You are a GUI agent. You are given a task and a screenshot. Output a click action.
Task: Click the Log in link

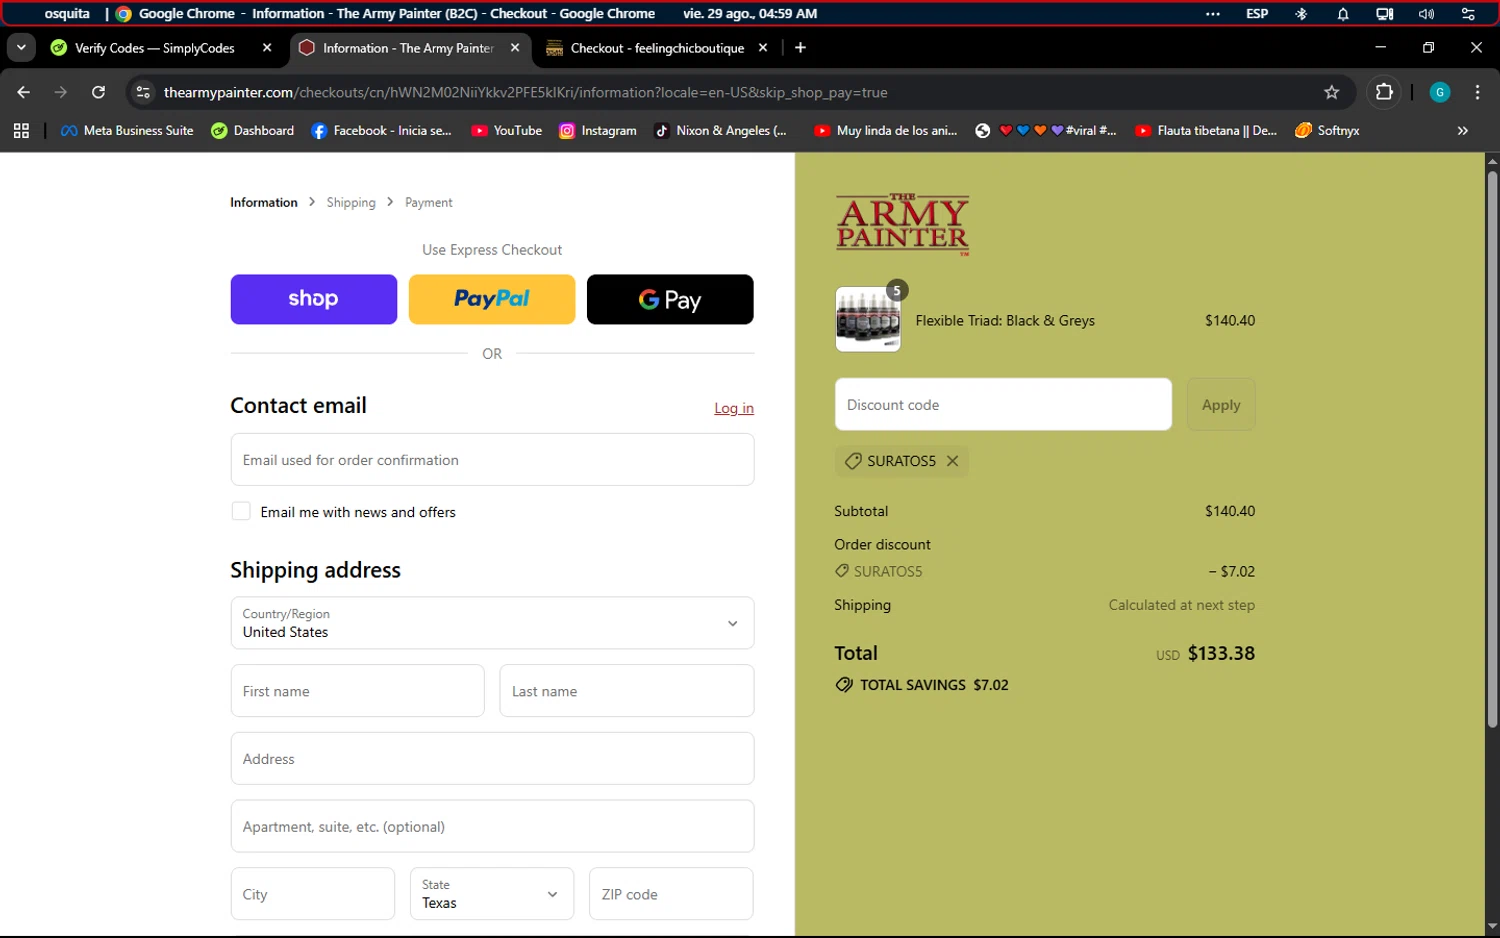point(734,408)
